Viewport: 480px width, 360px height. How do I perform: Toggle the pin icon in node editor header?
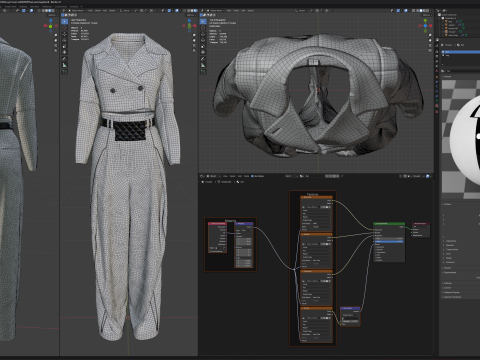click(x=342, y=176)
